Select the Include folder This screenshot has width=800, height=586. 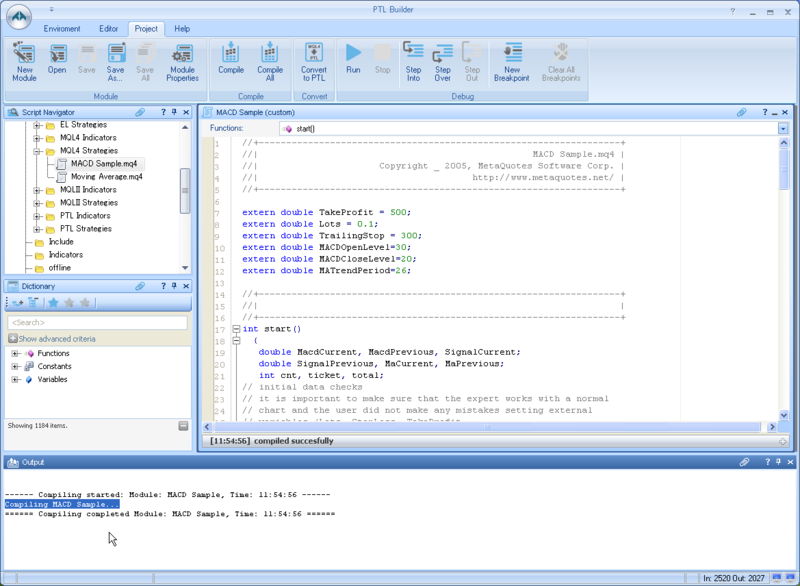tap(61, 242)
